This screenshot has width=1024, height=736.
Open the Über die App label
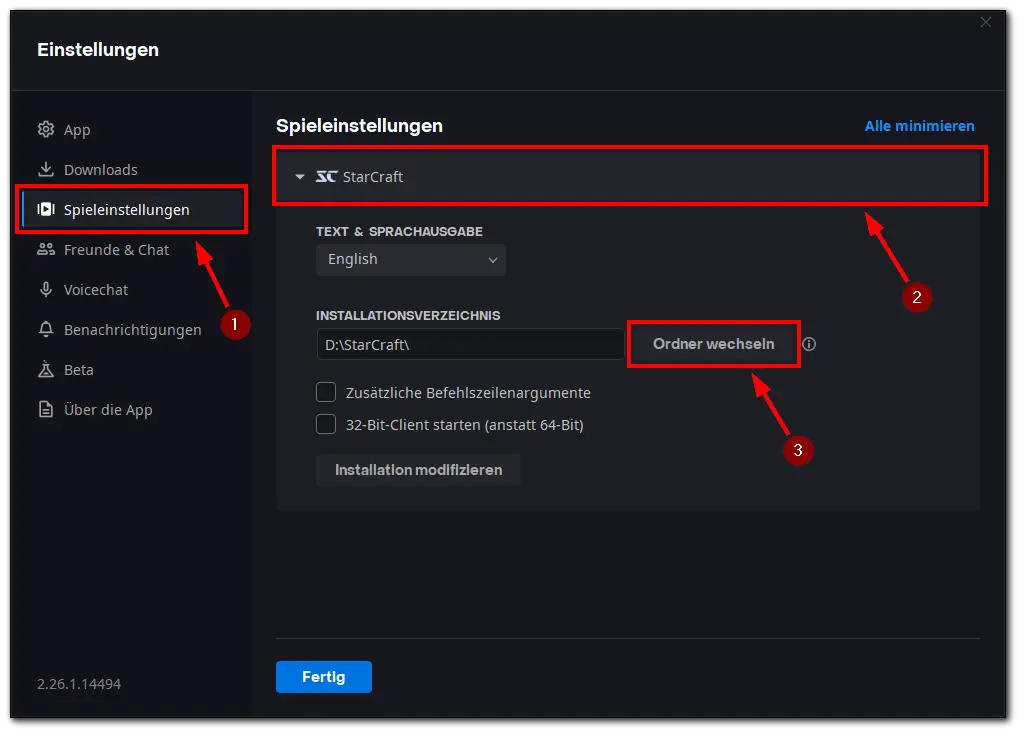pos(108,409)
